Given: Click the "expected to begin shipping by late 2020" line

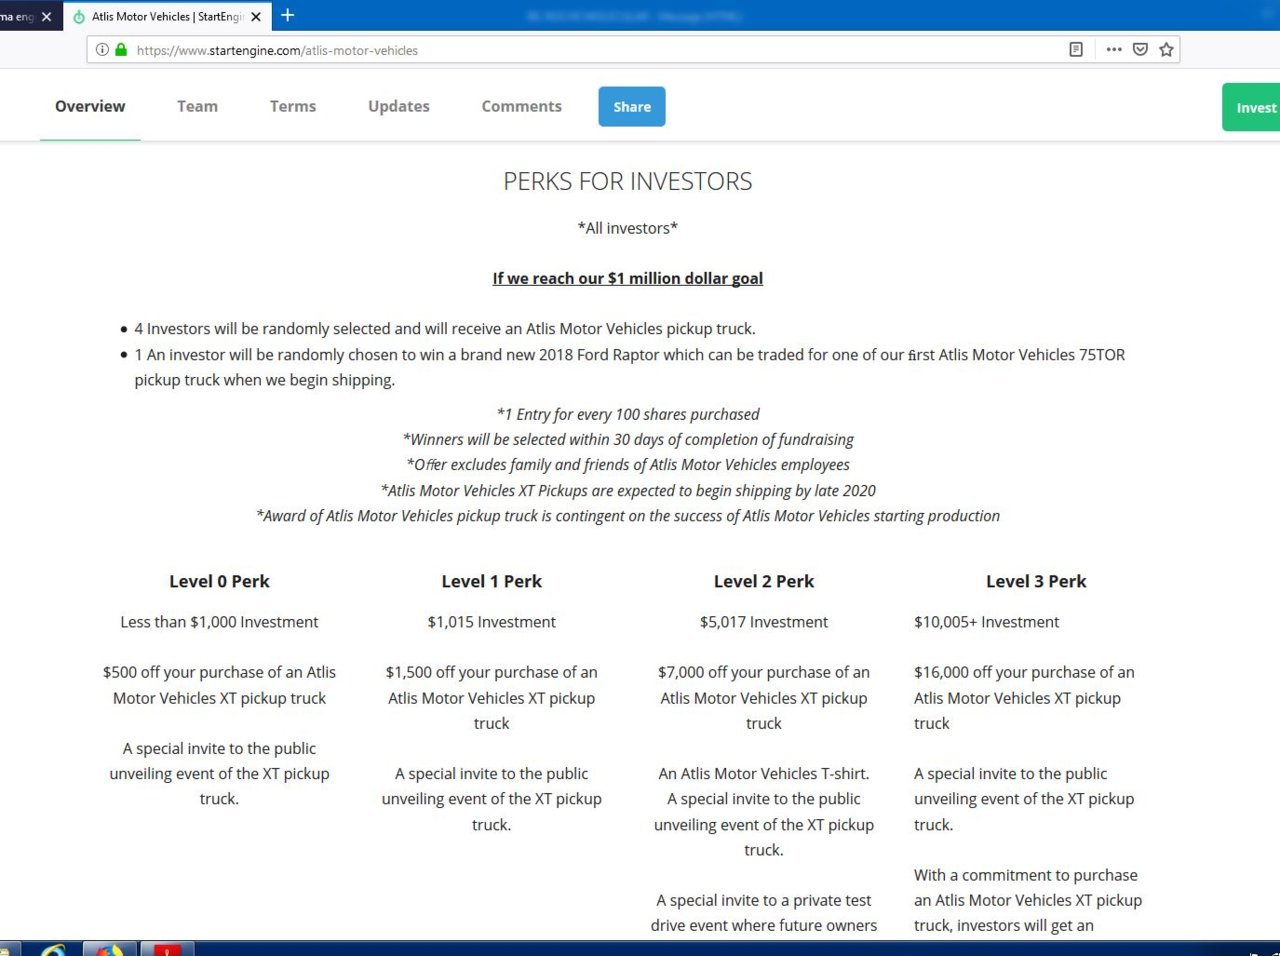Looking at the screenshot, I should point(628,490).
